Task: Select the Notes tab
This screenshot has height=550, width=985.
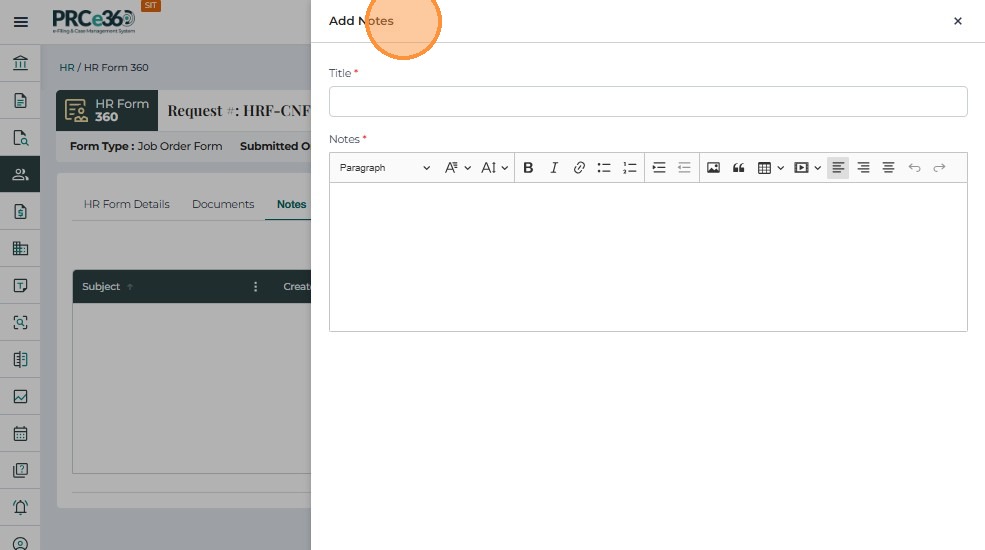Action: [291, 204]
